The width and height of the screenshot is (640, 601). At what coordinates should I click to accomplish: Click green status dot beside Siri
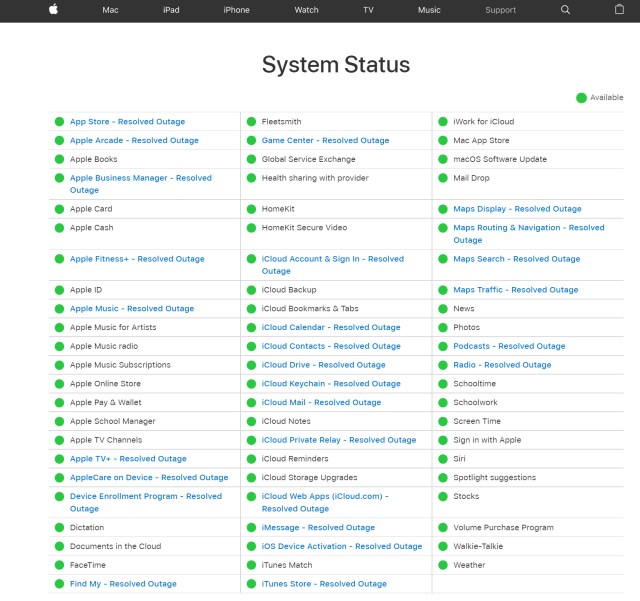[443, 459]
